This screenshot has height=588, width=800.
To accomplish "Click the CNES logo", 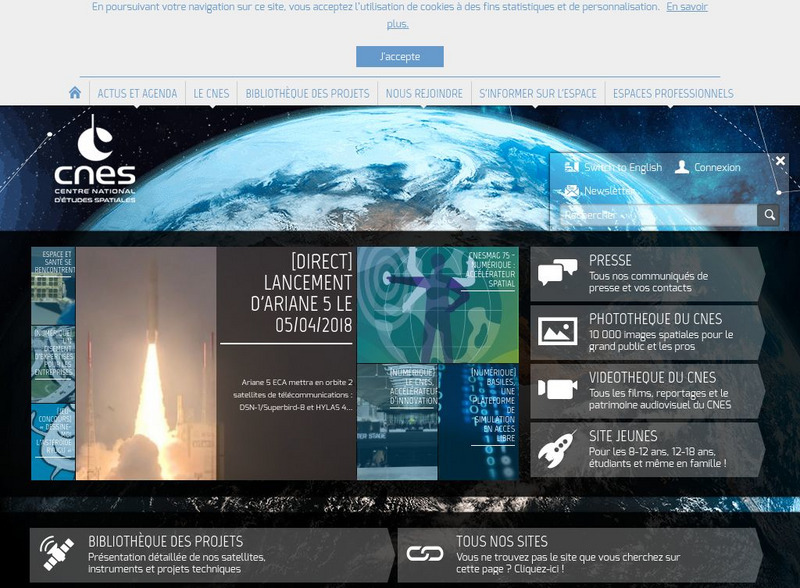I will (95, 159).
